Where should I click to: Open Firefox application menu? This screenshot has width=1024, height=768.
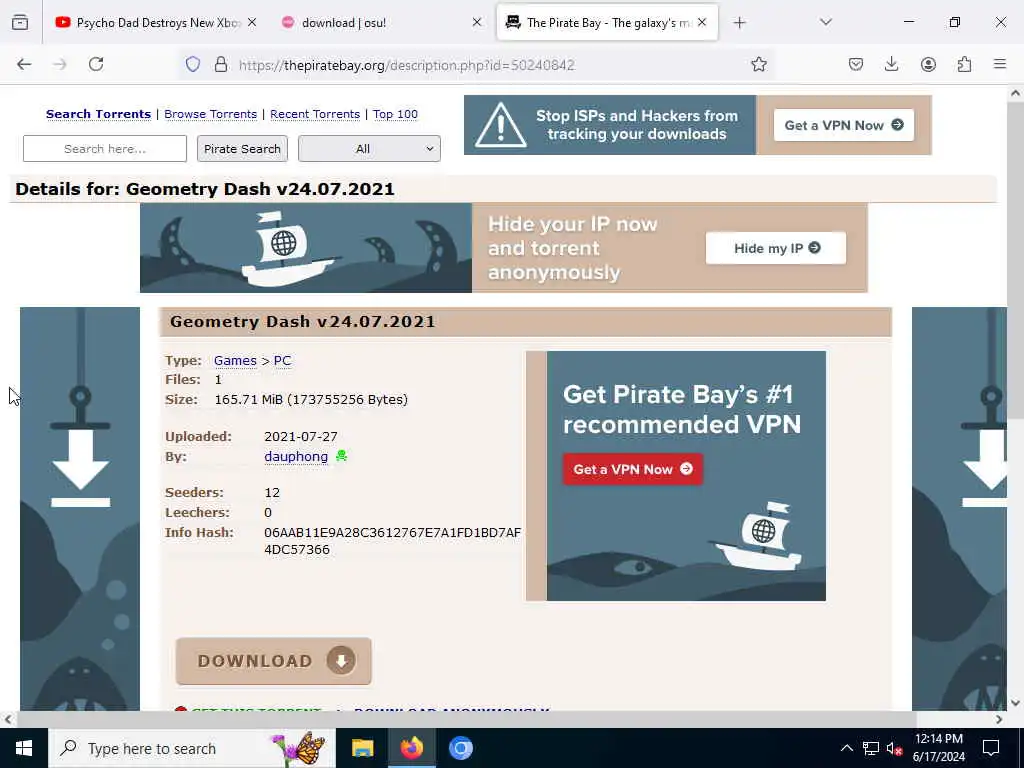click(x=1000, y=64)
